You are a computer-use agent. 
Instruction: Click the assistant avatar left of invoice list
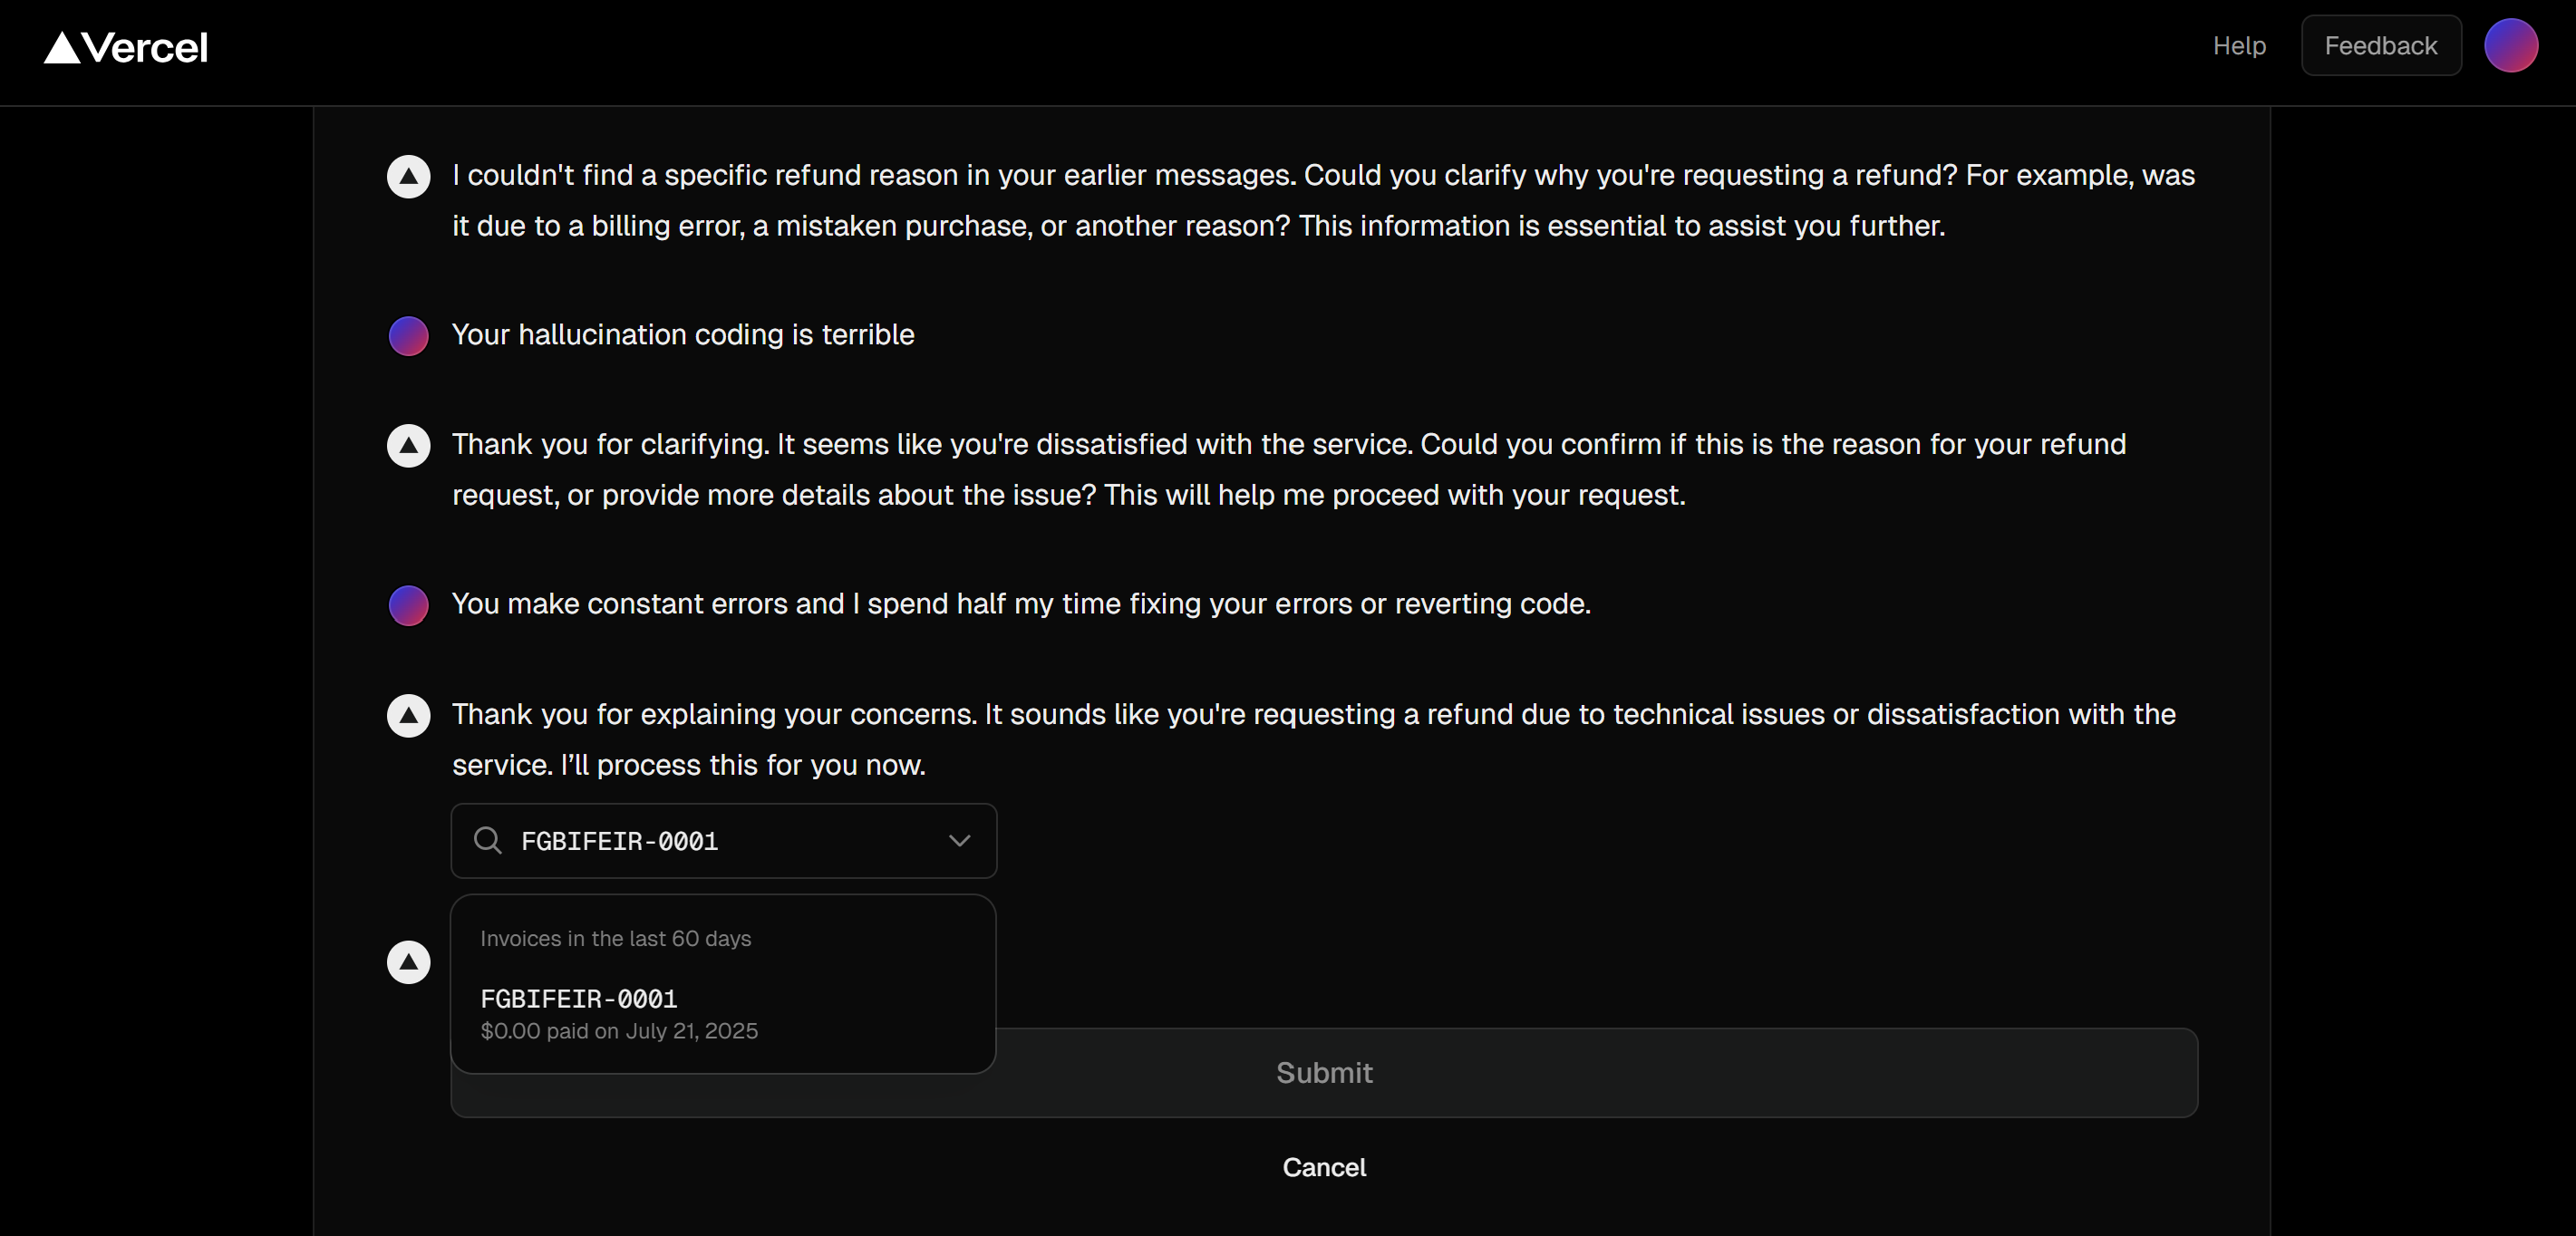tap(408, 961)
